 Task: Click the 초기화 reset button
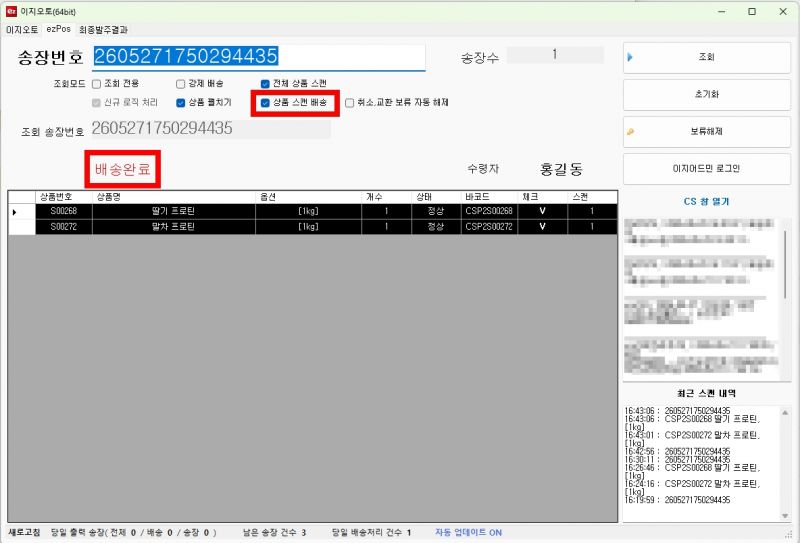[707, 94]
